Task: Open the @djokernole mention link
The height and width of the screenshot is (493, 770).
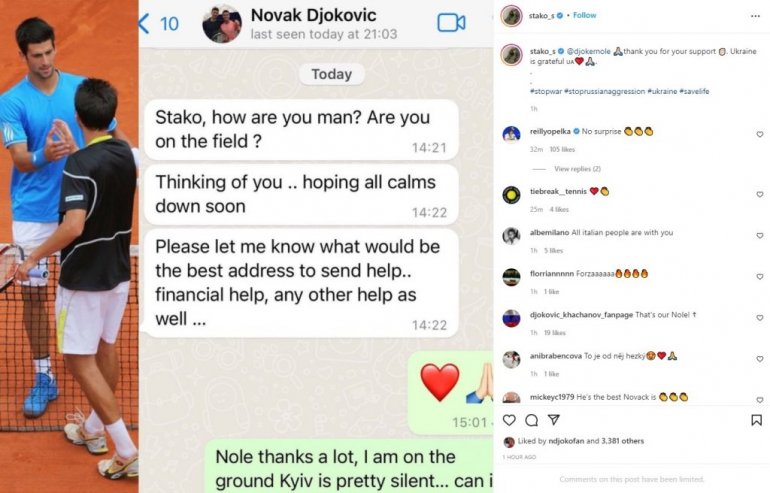Action: 588,51
